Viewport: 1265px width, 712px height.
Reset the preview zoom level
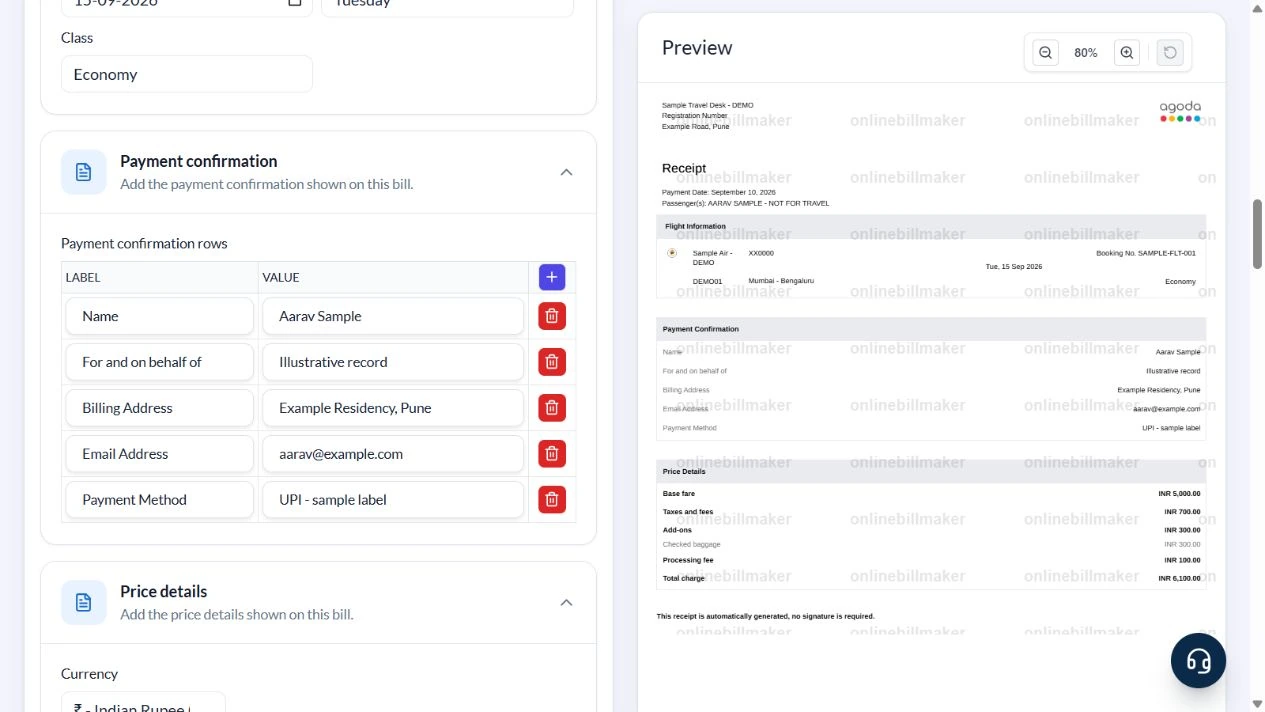pyautogui.click(x=1170, y=53)
